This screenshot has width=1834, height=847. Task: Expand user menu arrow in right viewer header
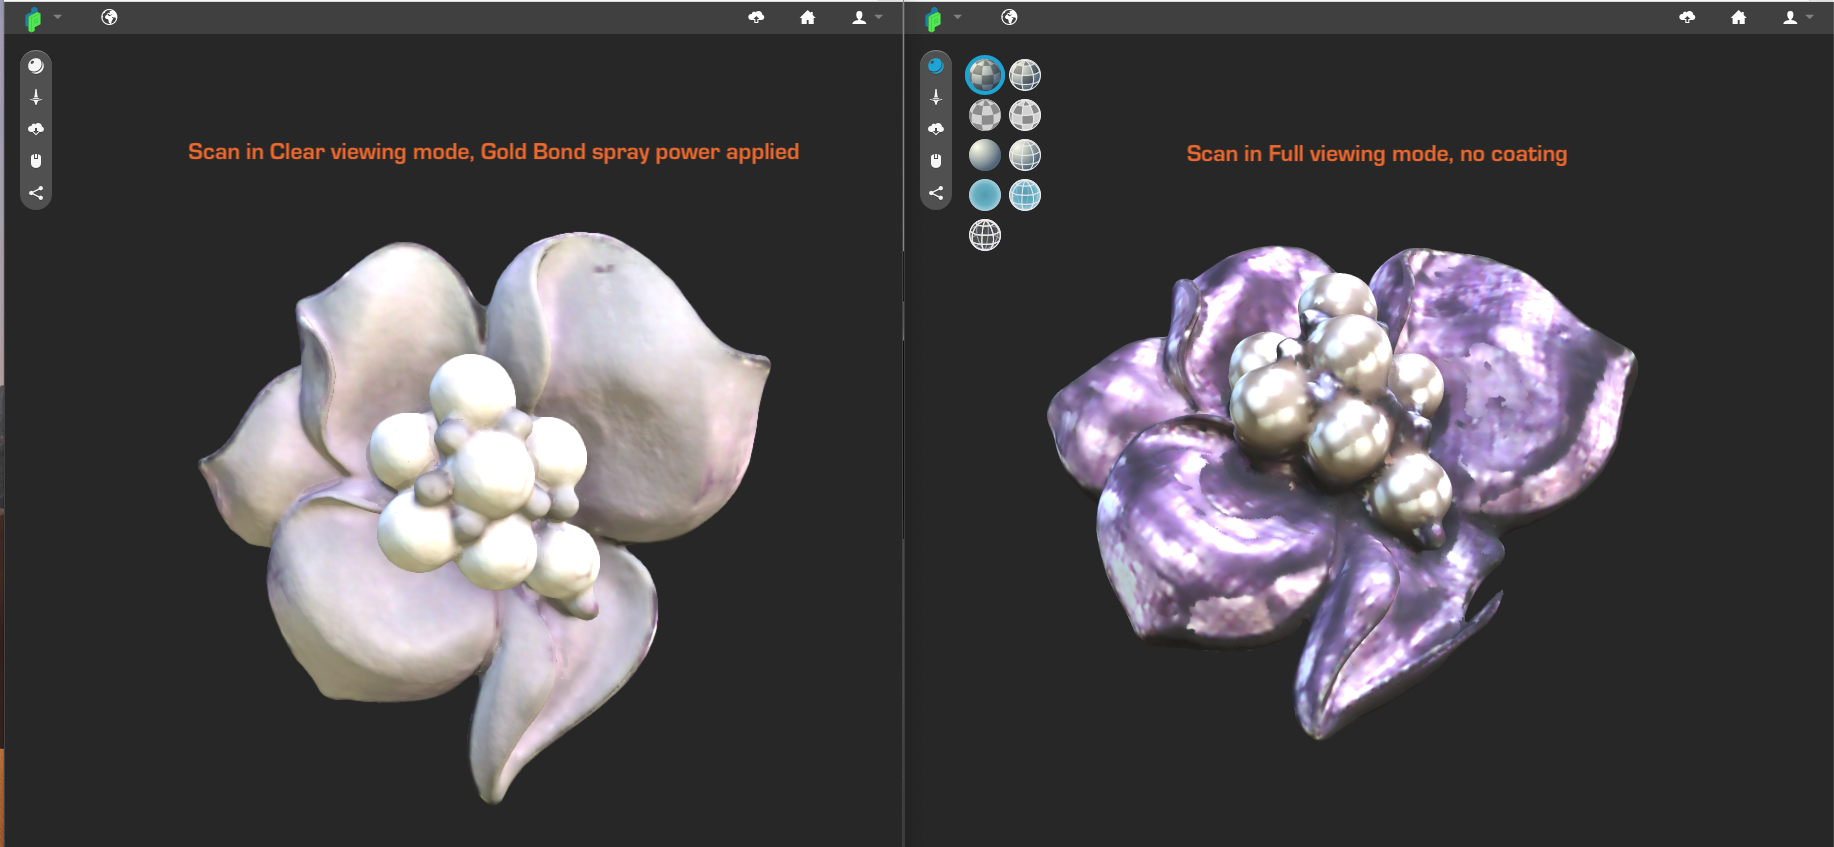[x=1810, y=17]
